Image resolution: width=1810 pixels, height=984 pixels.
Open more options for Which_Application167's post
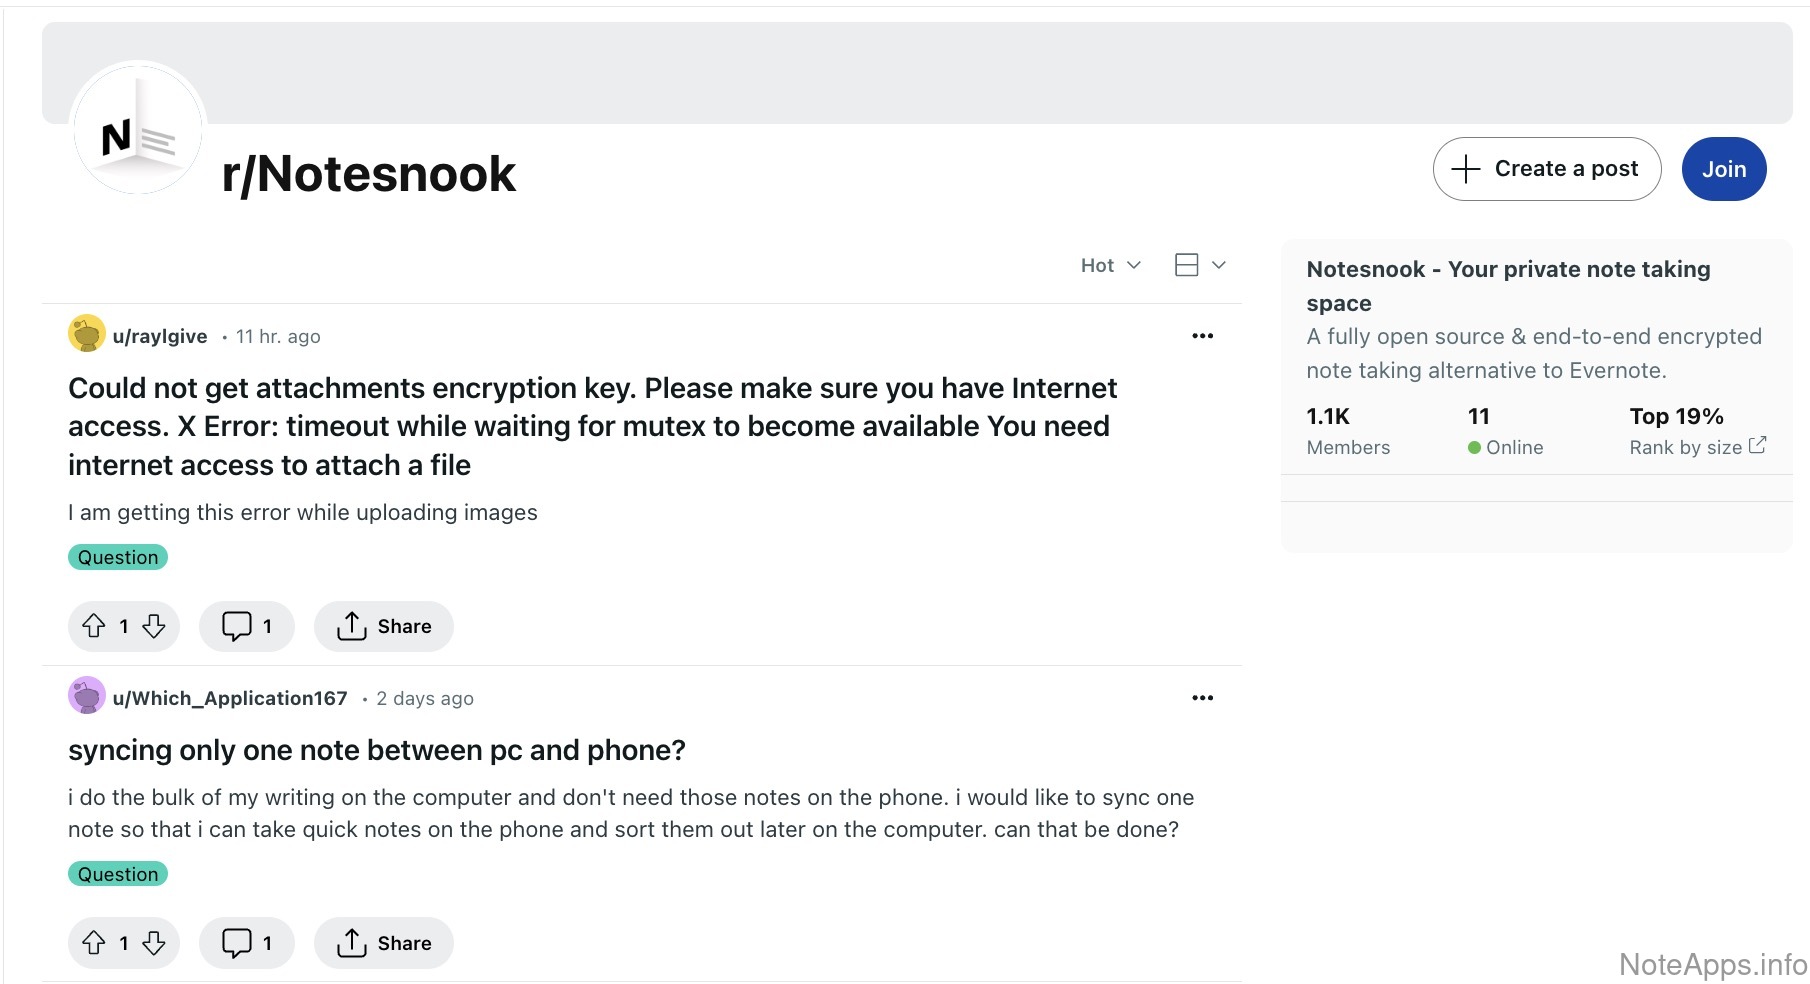click(1202, 698)
